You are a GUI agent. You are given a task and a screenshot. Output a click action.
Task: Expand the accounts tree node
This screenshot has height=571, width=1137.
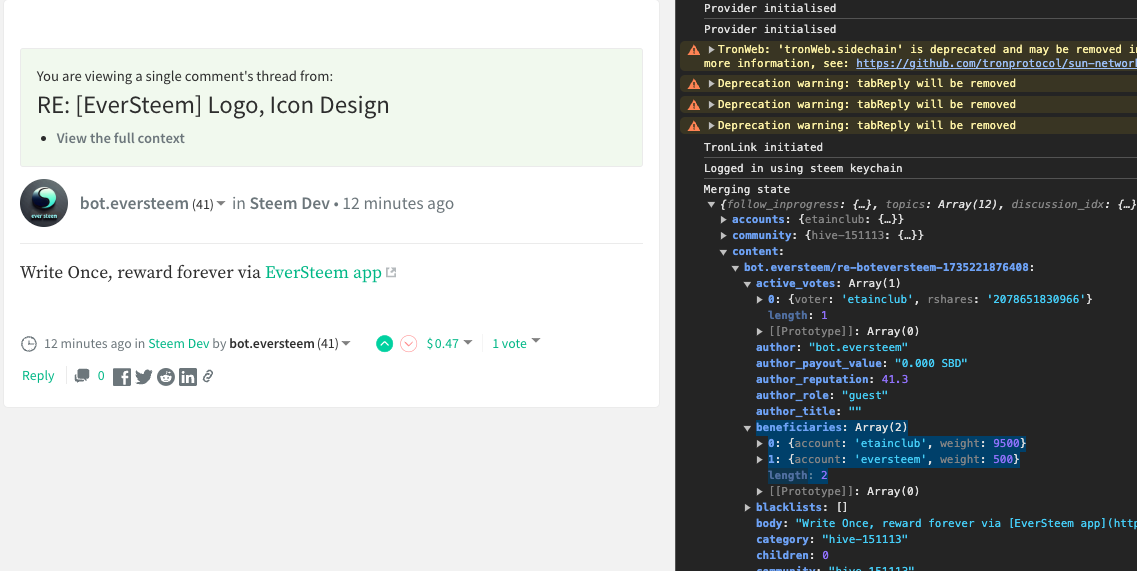(724, 219)
